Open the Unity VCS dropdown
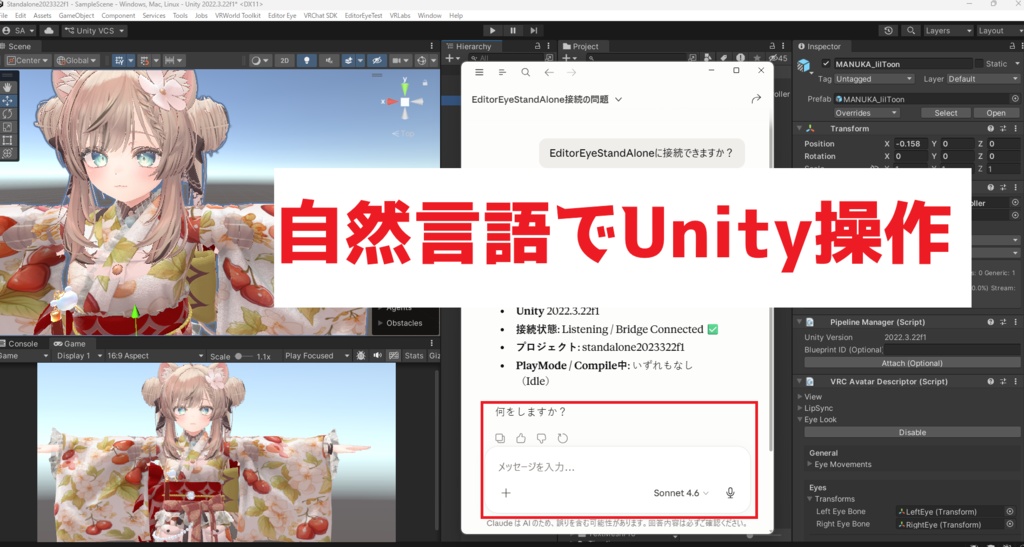This screenshot has height=547, width=1024. click(x=95, y=31)
